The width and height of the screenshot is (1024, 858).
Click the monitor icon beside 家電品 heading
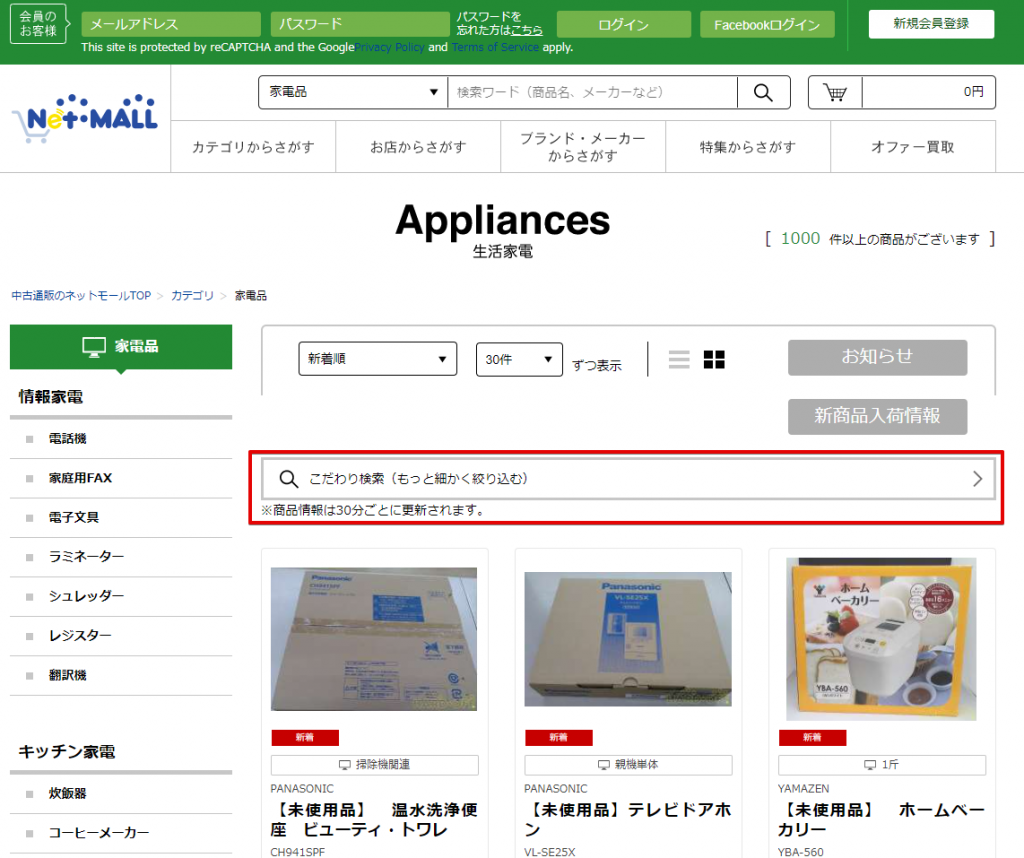click(94, 347)
